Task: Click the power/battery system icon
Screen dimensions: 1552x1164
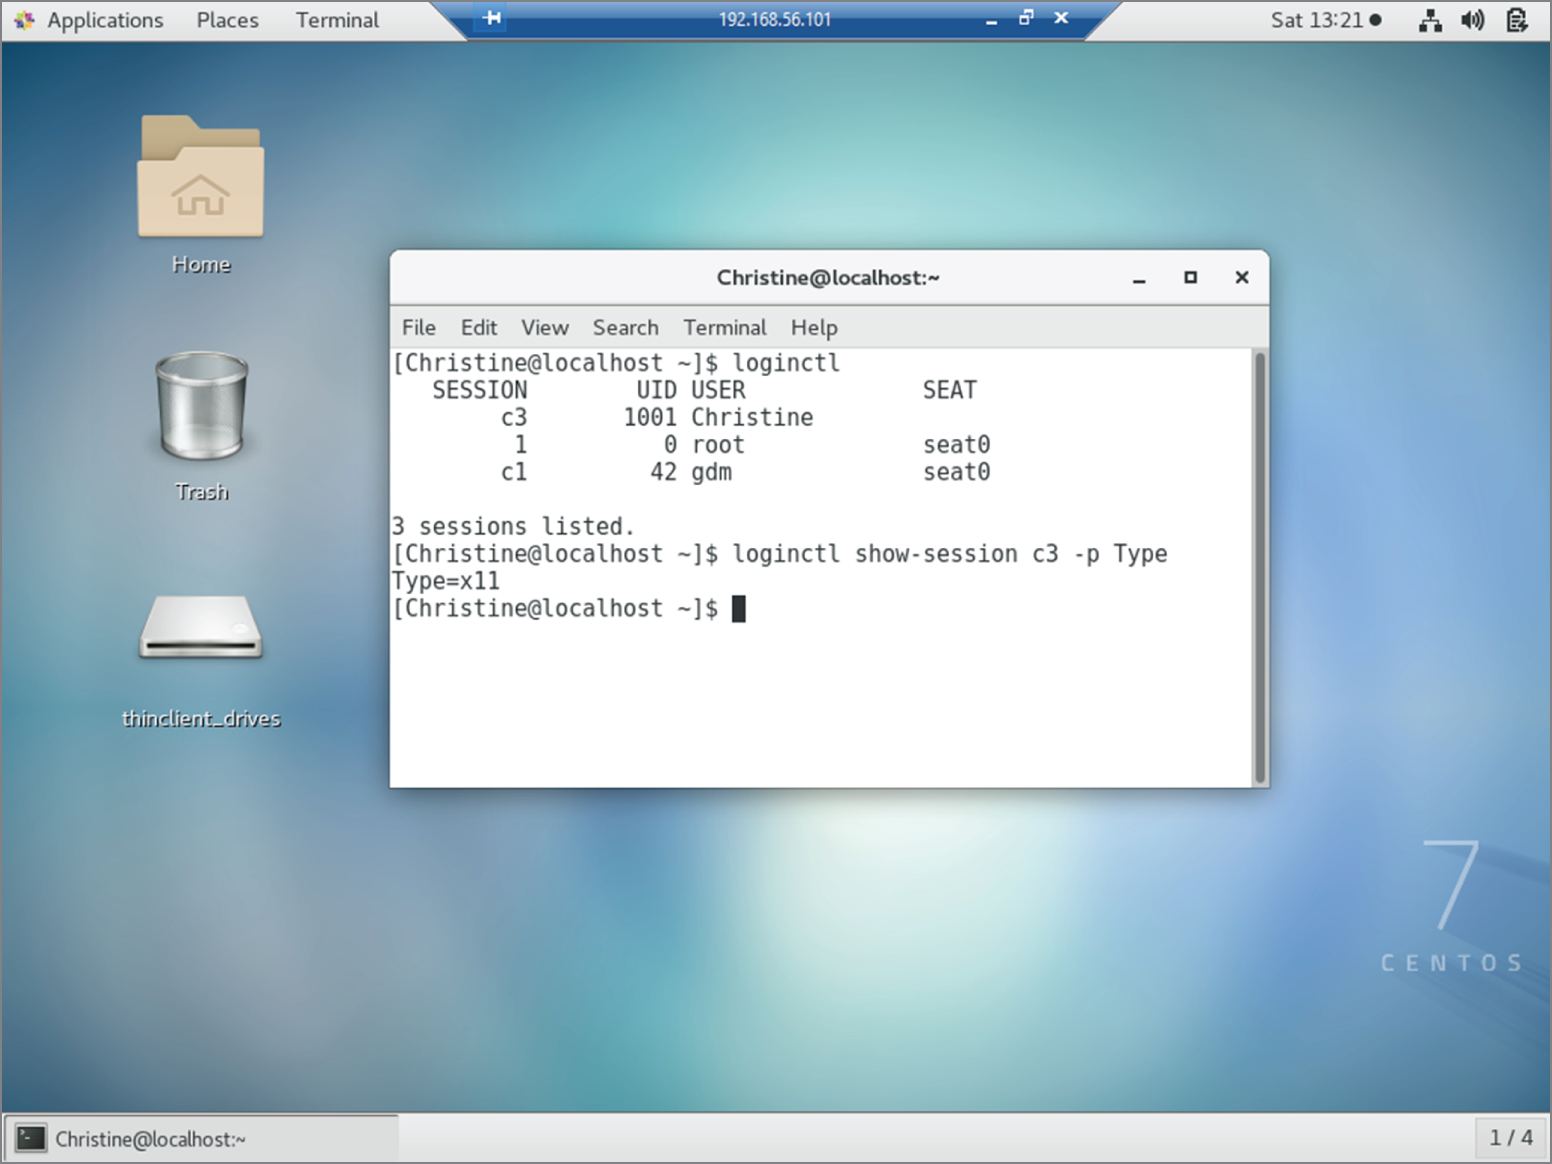Action: 1516,20
